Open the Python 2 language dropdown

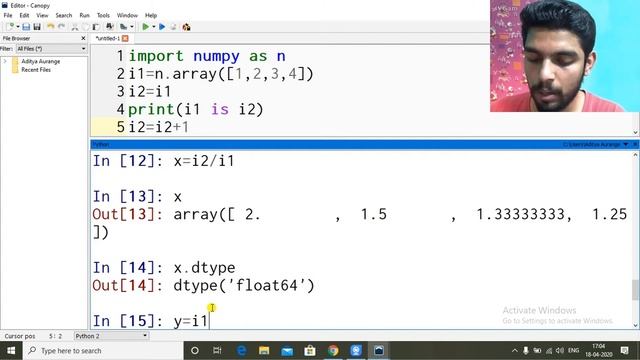(x=111, y=336)
